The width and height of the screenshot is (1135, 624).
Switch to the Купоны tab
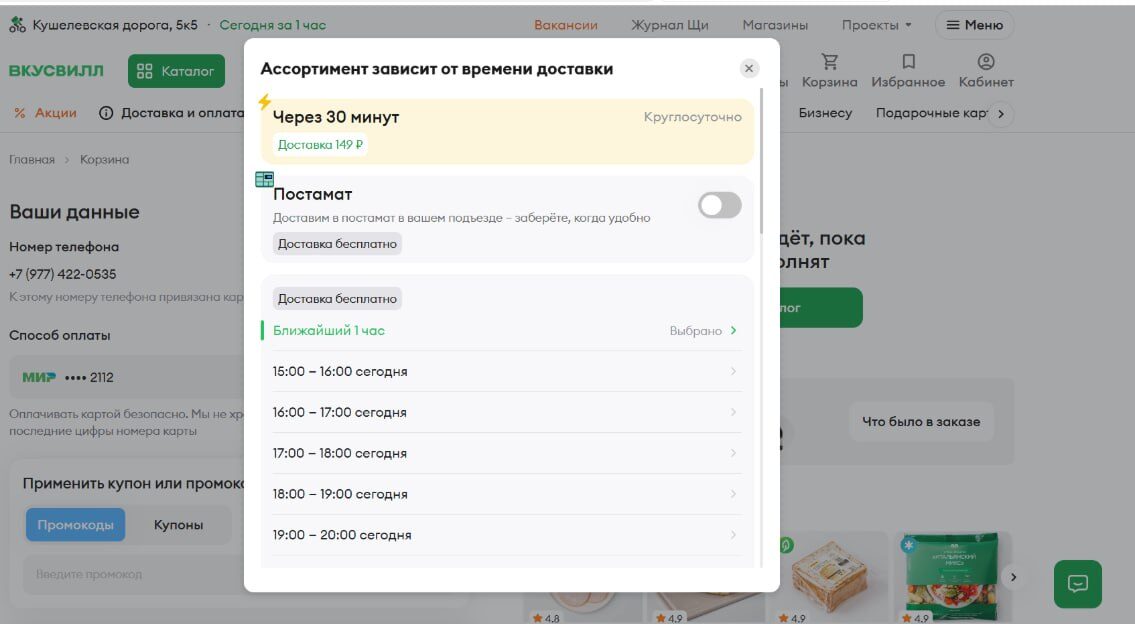pos(178,525)
